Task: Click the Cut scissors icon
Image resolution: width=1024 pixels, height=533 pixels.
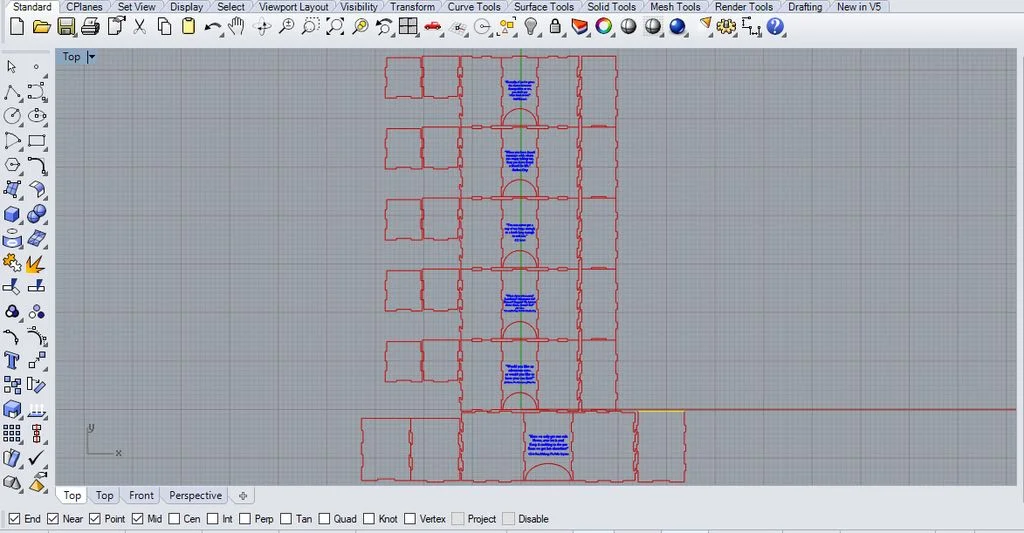Action: 139,27
